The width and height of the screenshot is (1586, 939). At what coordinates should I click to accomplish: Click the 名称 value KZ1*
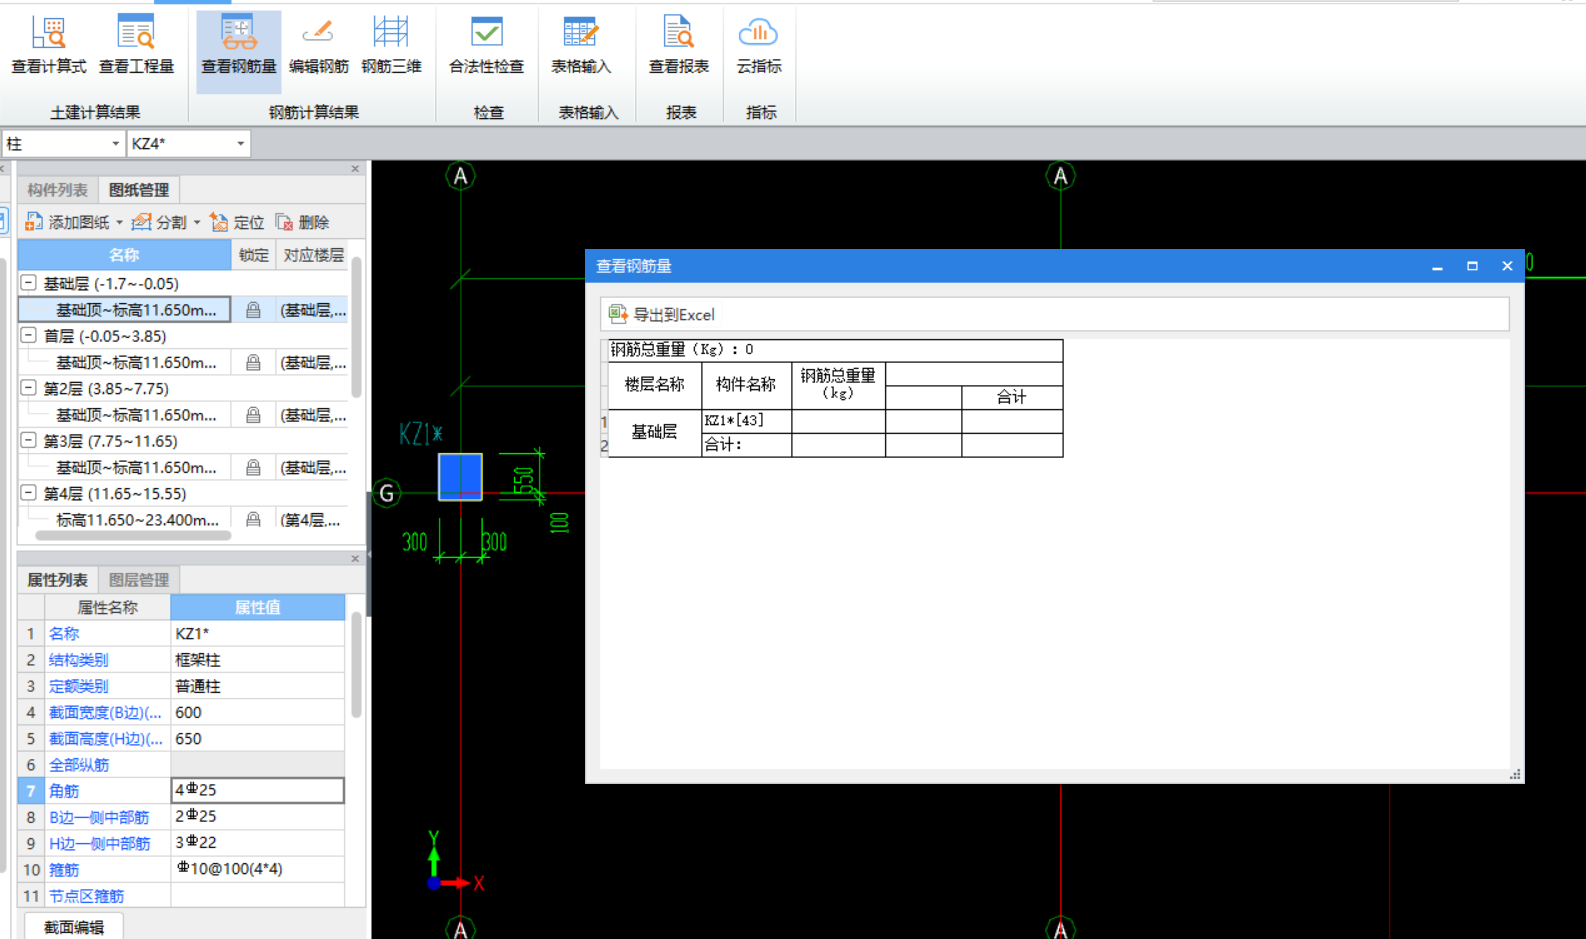pos(258,633)
